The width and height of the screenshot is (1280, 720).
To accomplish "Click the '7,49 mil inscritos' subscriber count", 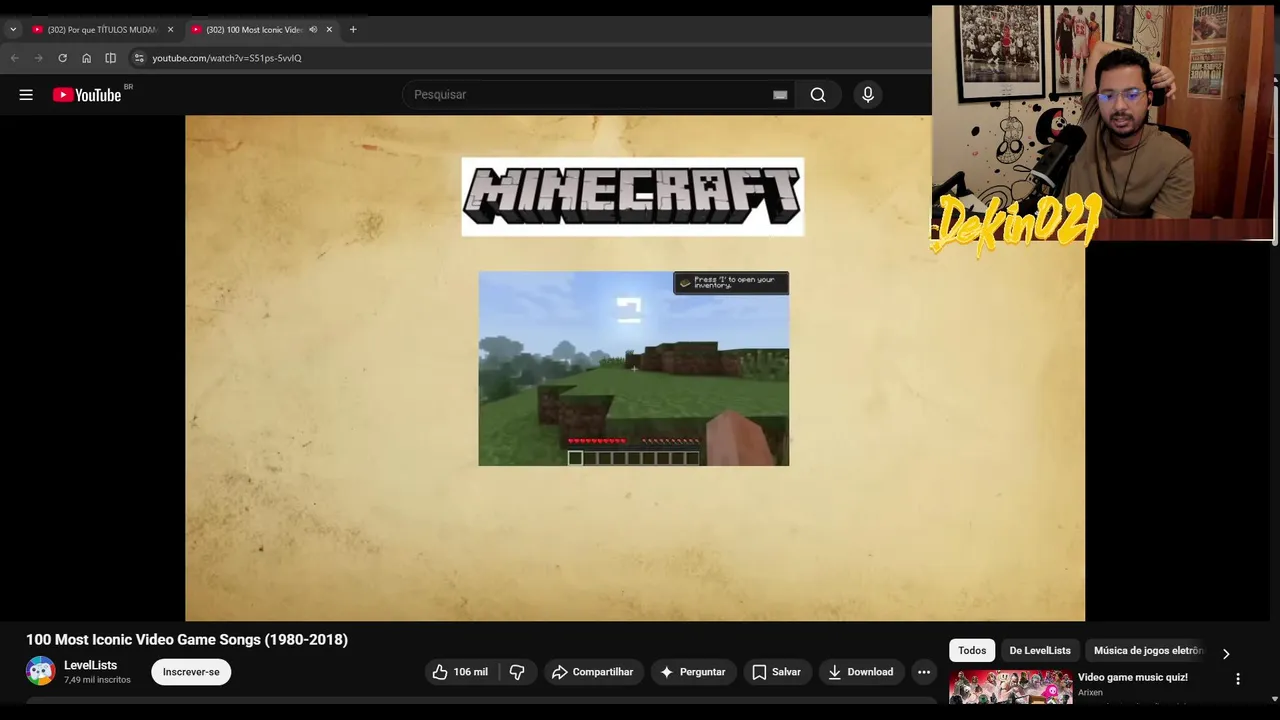I will click(x=97, y=680).
